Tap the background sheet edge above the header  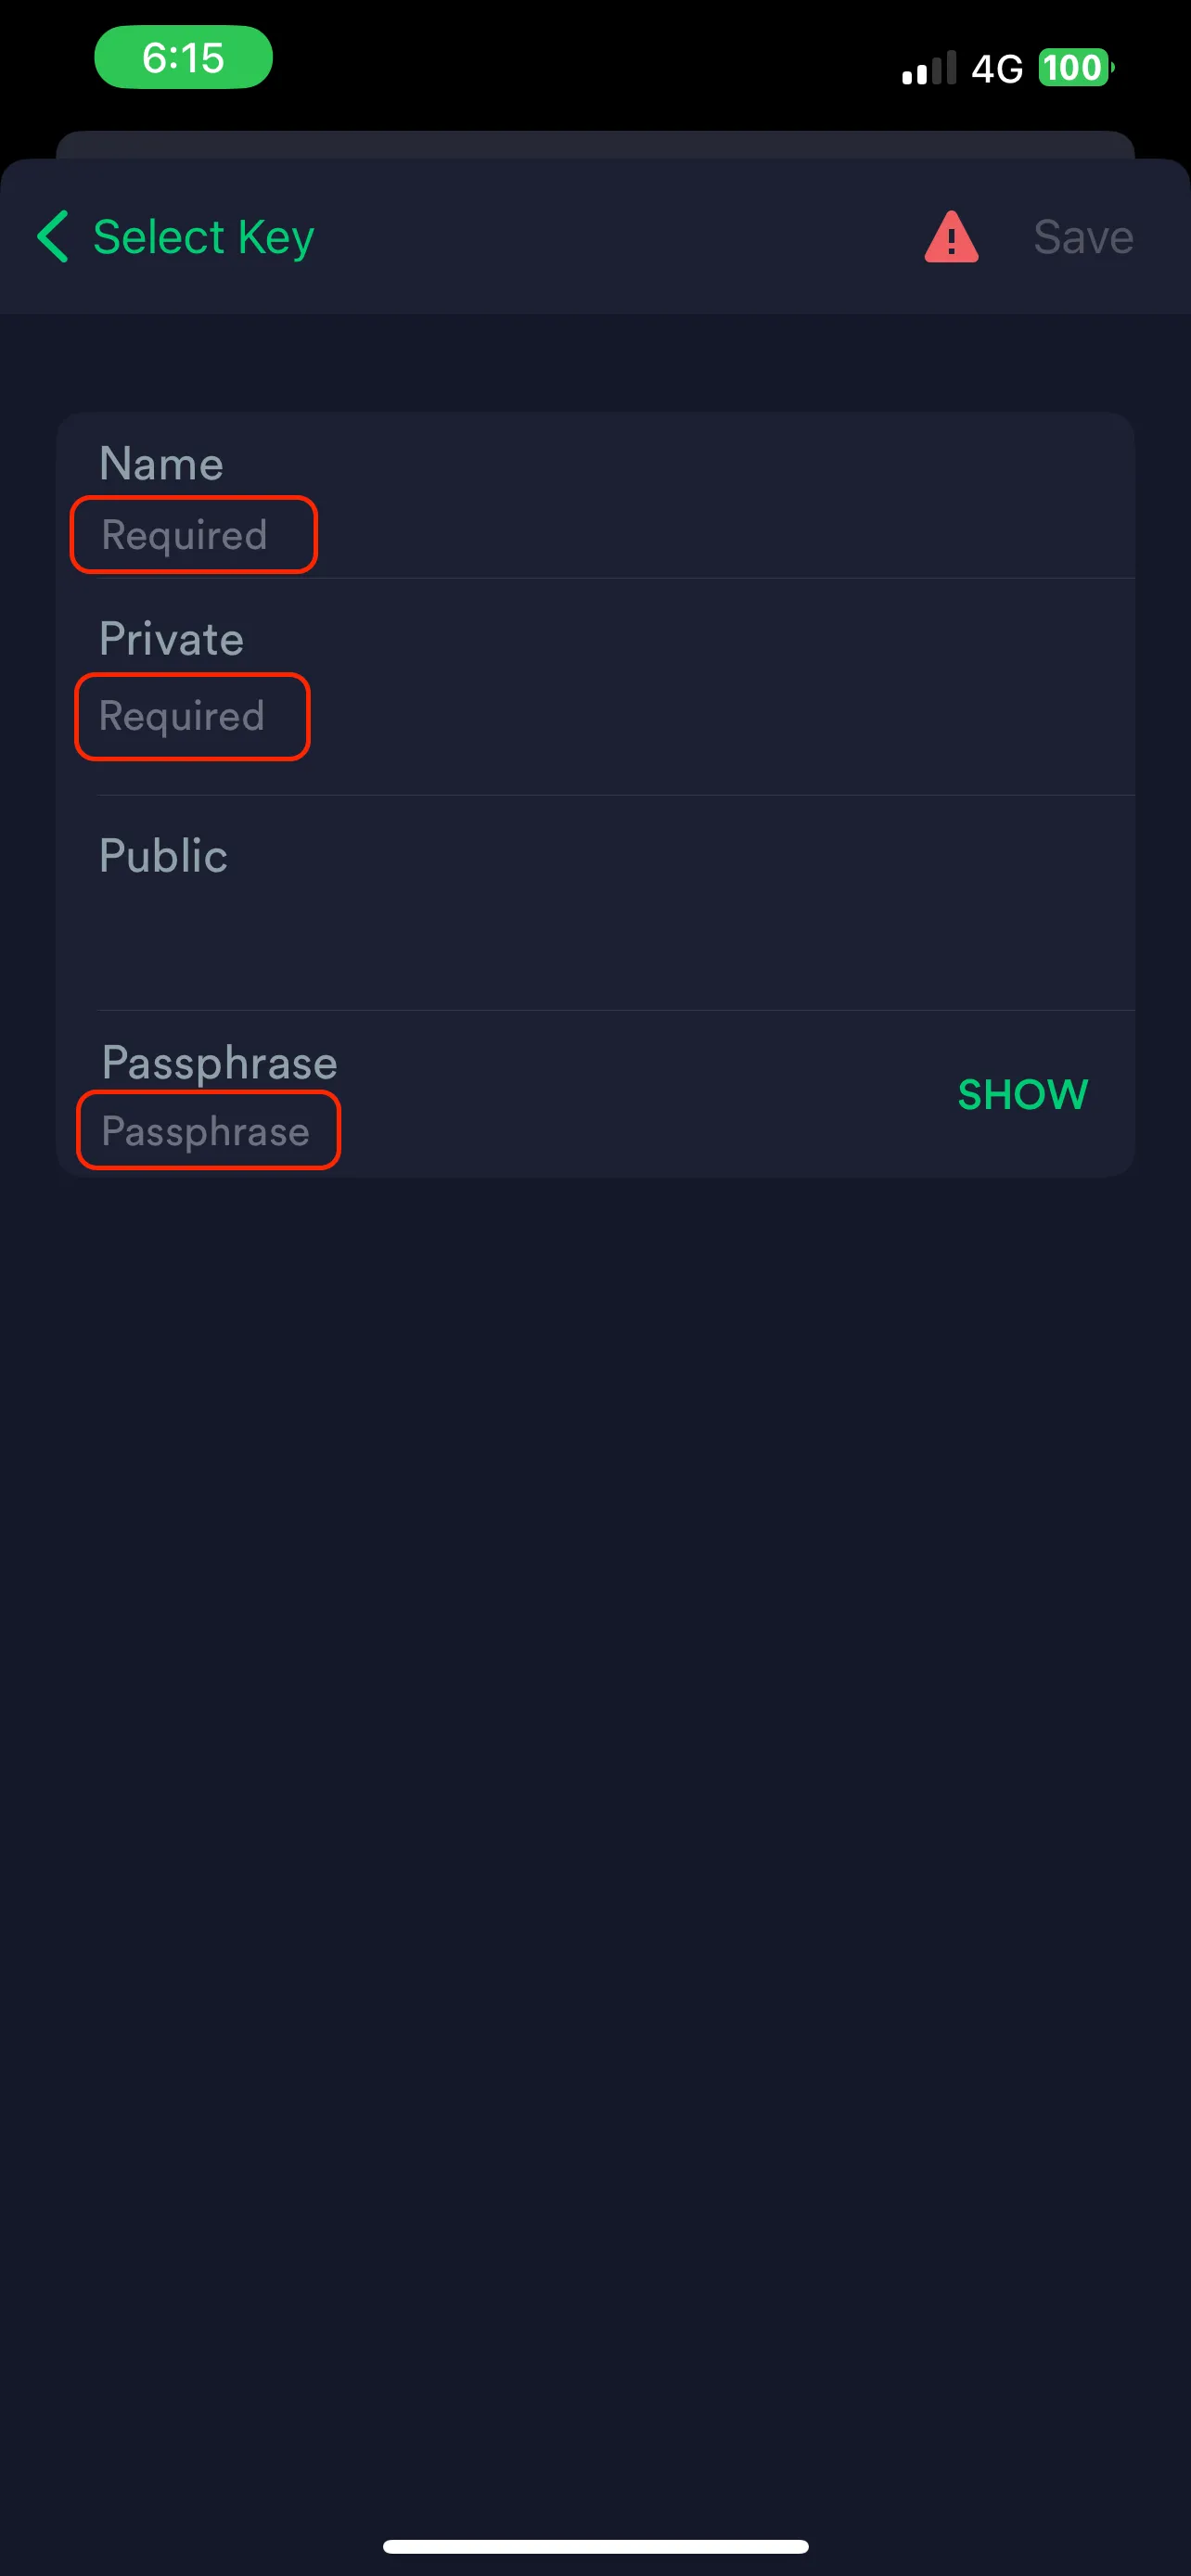click(x=595, y=144)
